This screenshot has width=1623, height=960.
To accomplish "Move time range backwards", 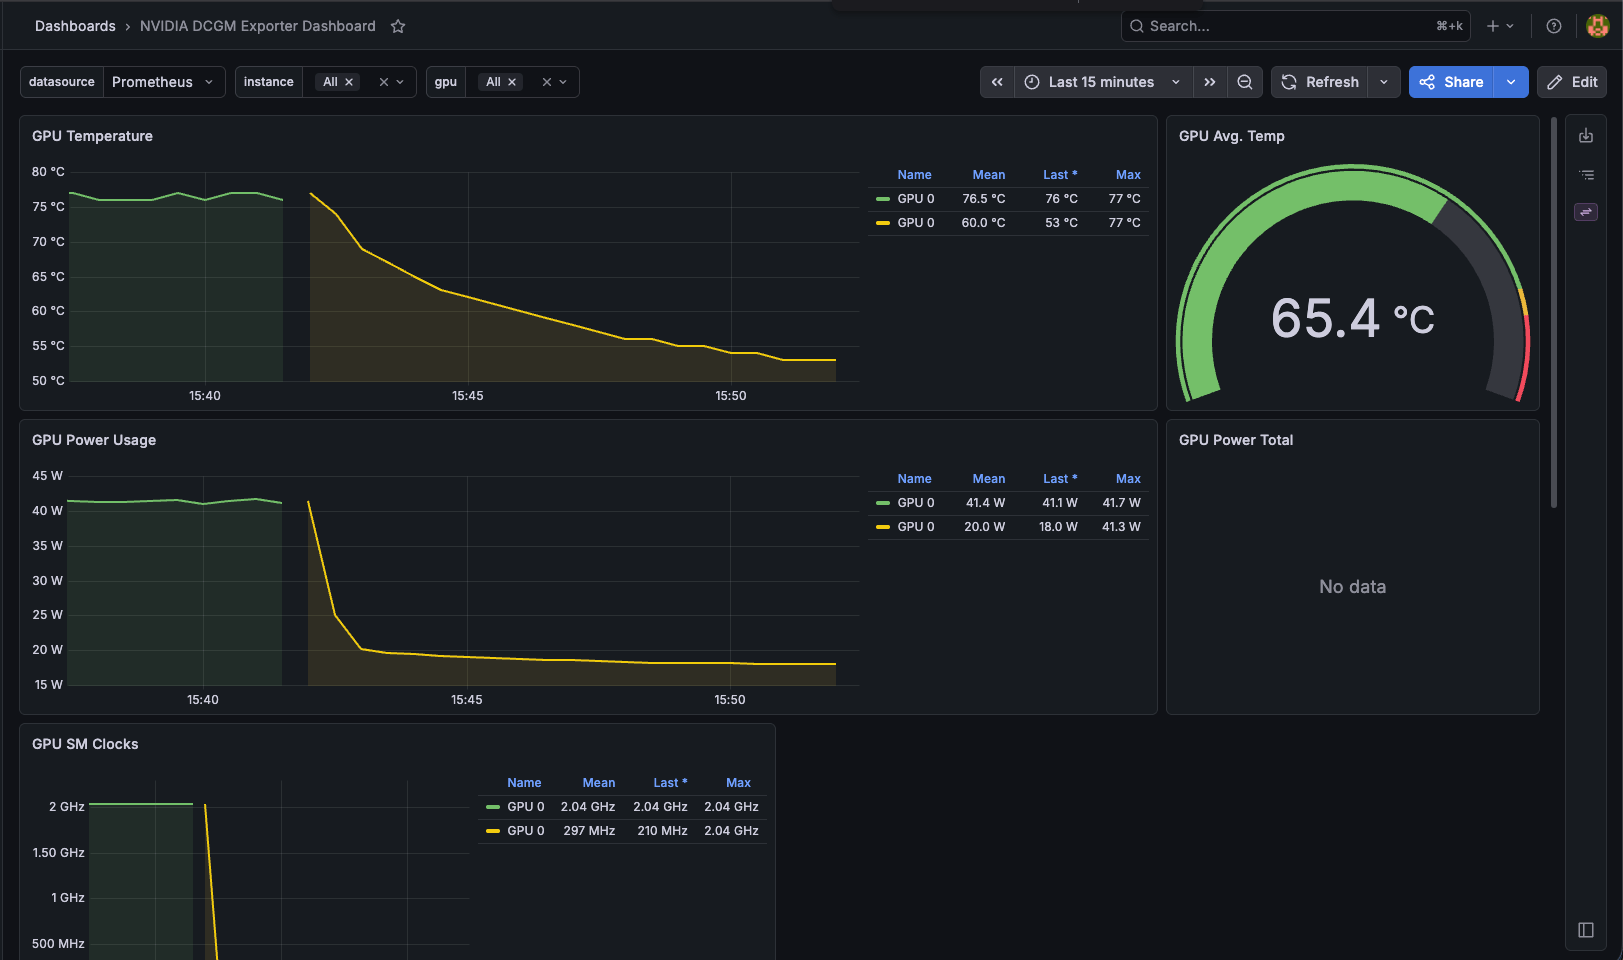I will 997,82.
